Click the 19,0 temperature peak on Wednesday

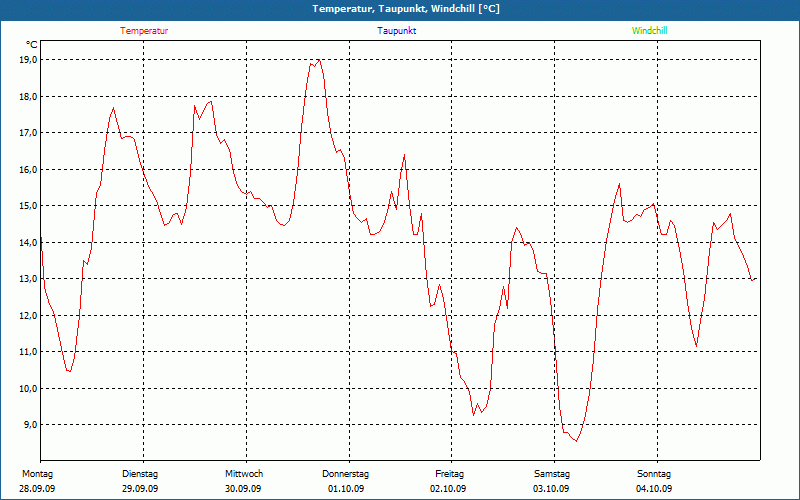click(319, 60)
